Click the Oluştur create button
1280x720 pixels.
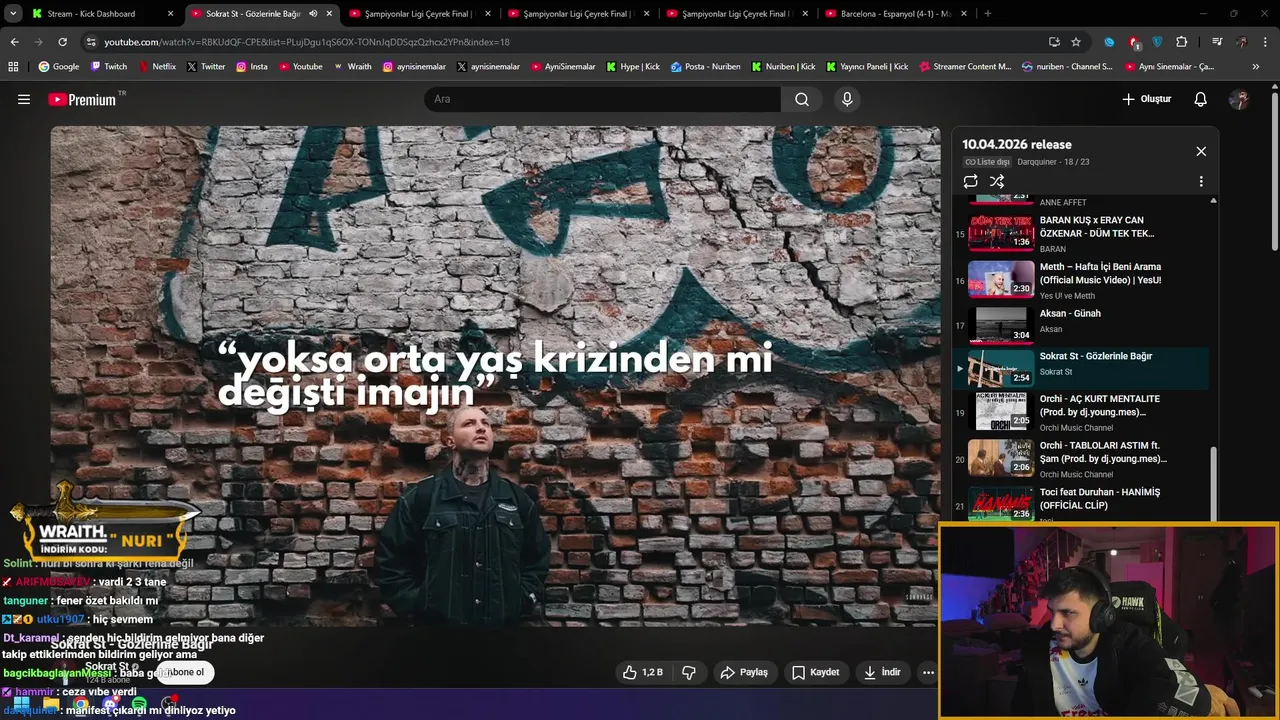[x=1146, y=99]
